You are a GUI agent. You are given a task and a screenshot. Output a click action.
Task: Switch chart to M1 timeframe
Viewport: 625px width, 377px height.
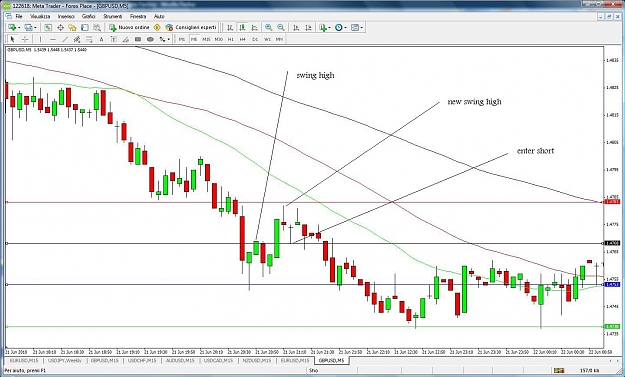(182, 39)
